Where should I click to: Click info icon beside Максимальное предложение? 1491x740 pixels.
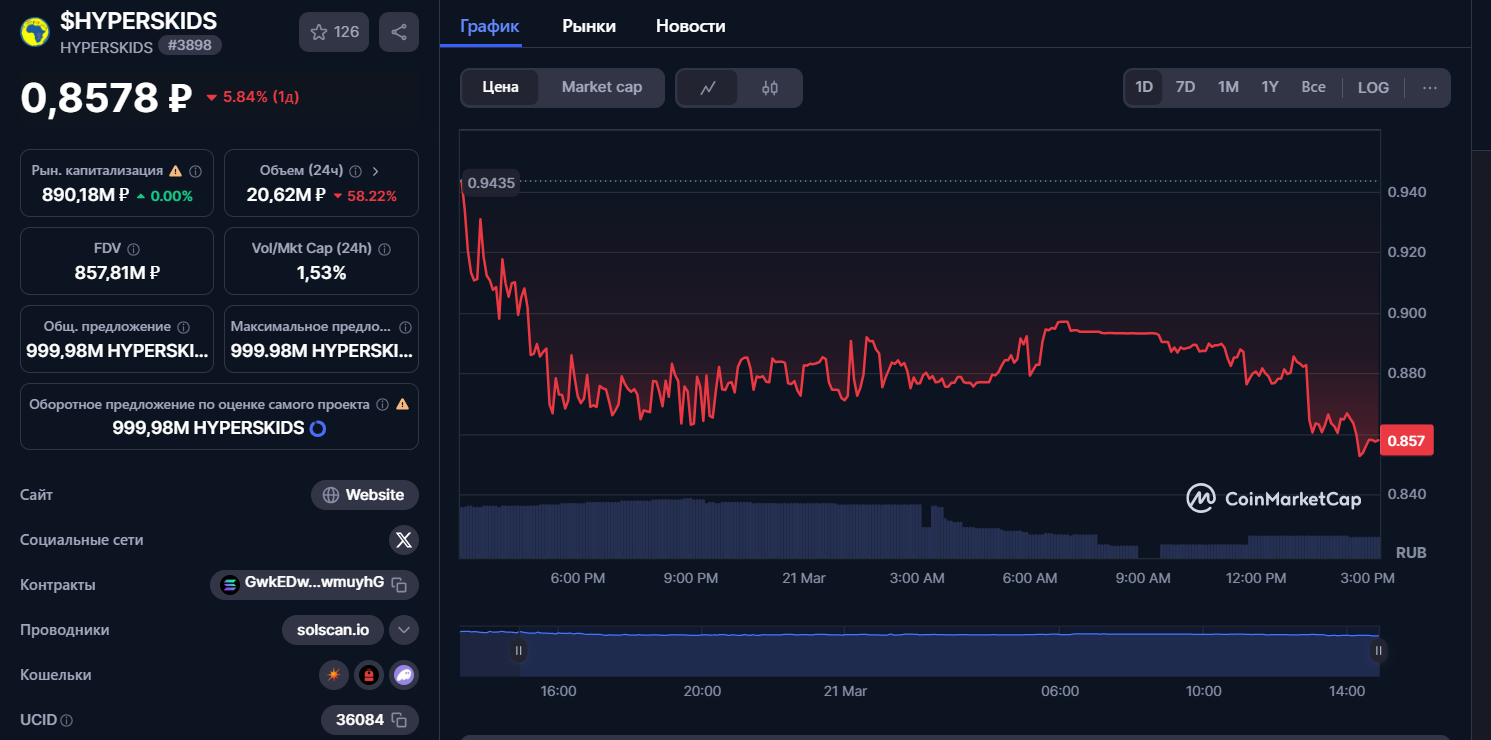pos(405,327)
